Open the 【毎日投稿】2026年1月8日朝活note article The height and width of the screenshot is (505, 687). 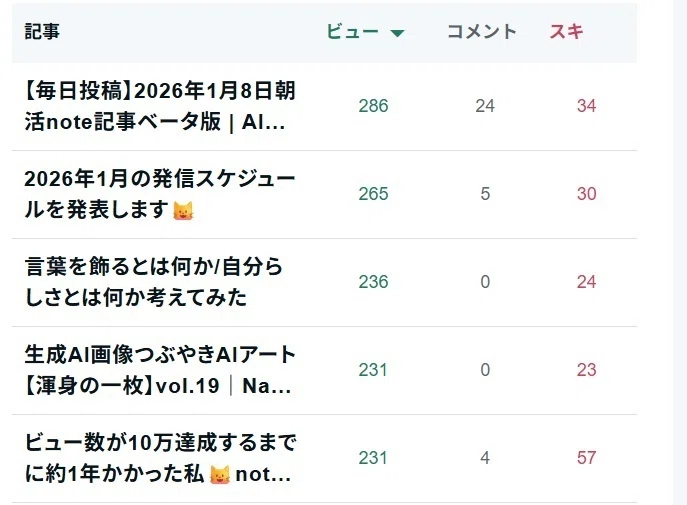(160, 106)
